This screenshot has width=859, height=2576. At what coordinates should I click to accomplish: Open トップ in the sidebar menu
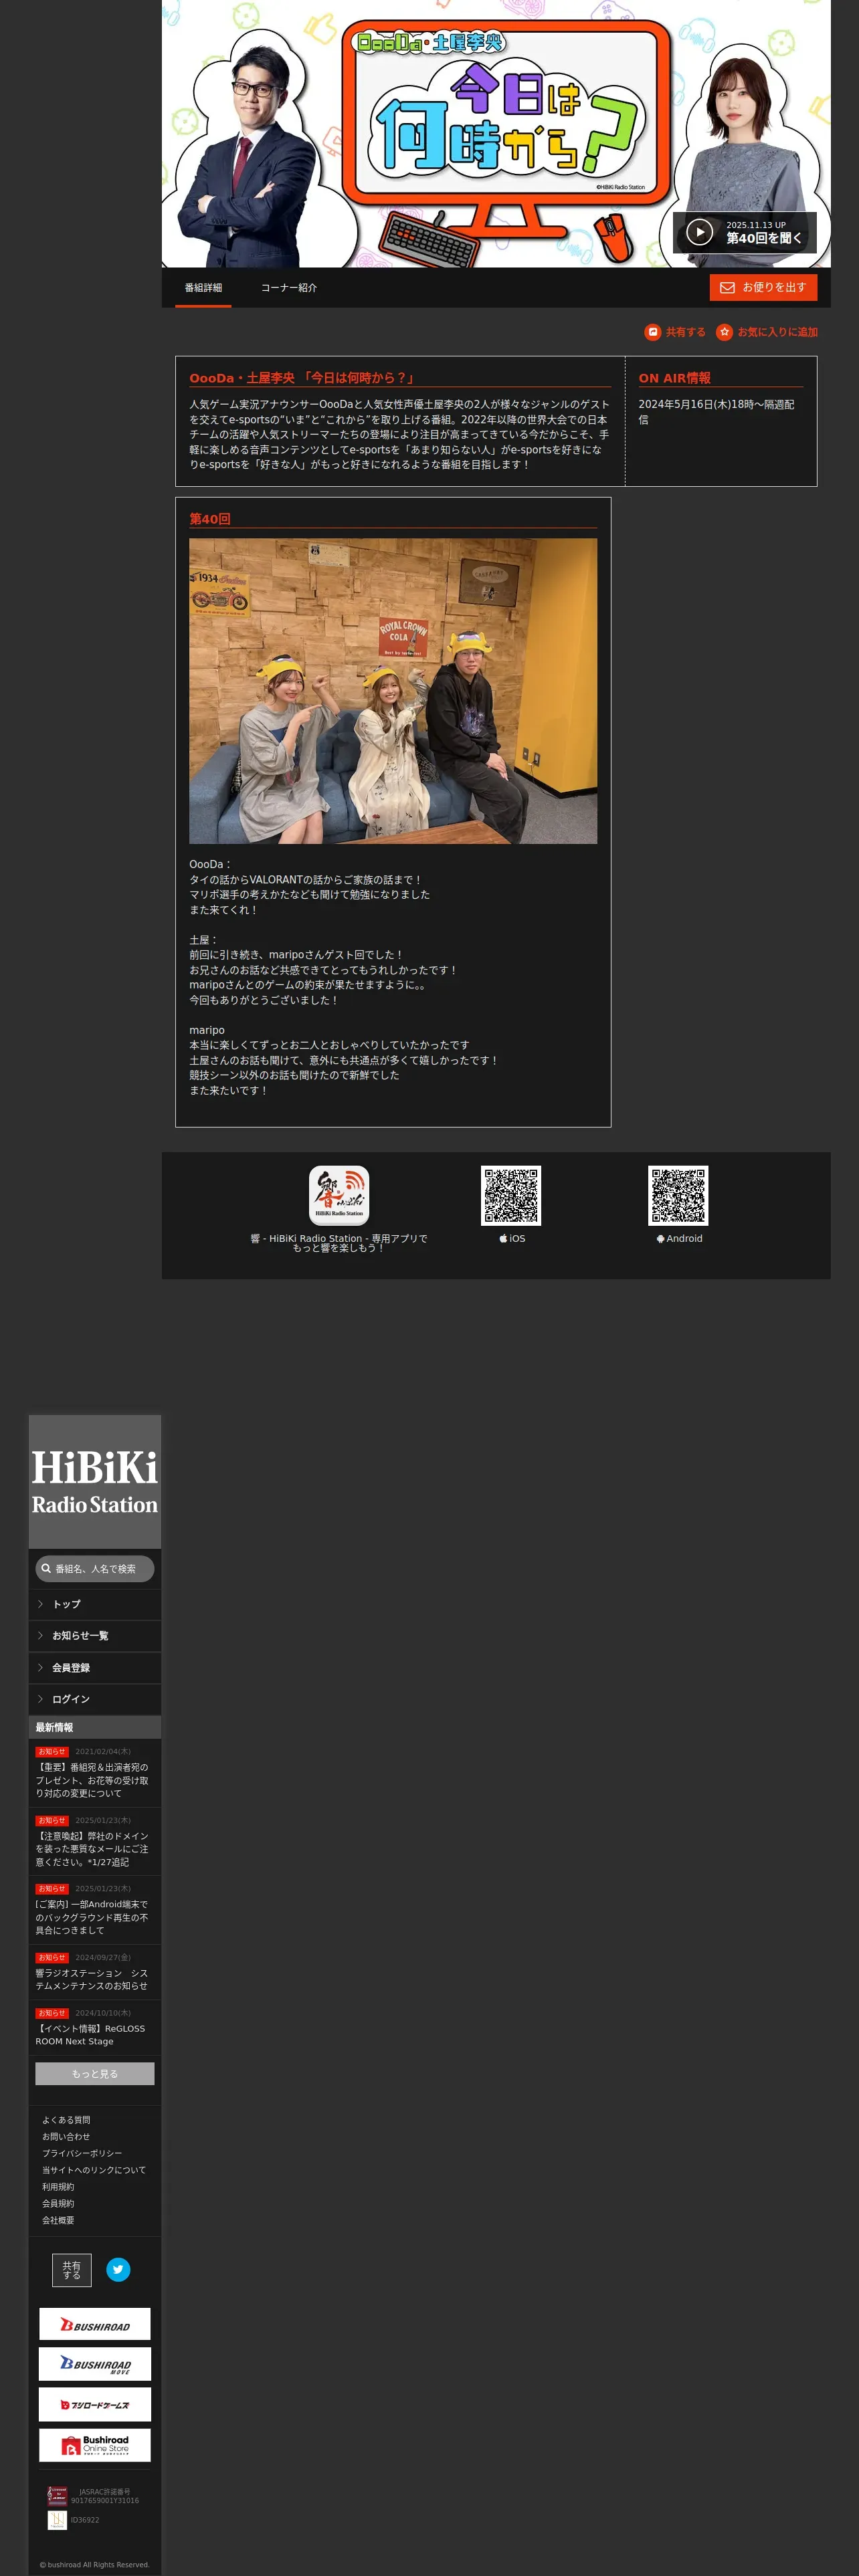pyautogui.click(x=95, y=1604)
